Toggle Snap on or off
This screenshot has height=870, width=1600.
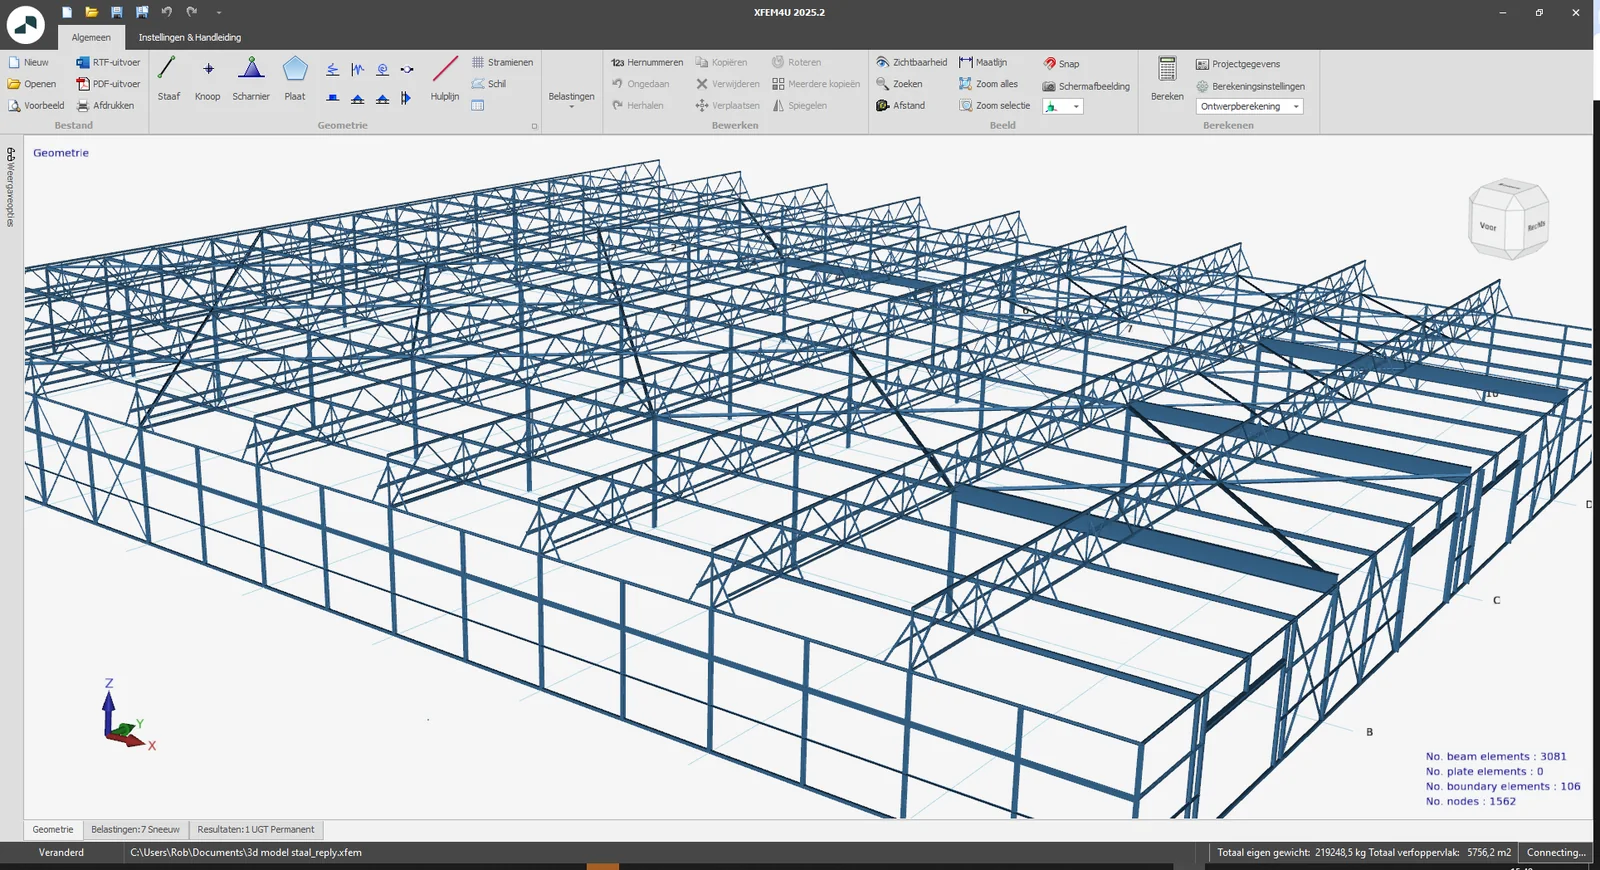(x=1061, y=63)
